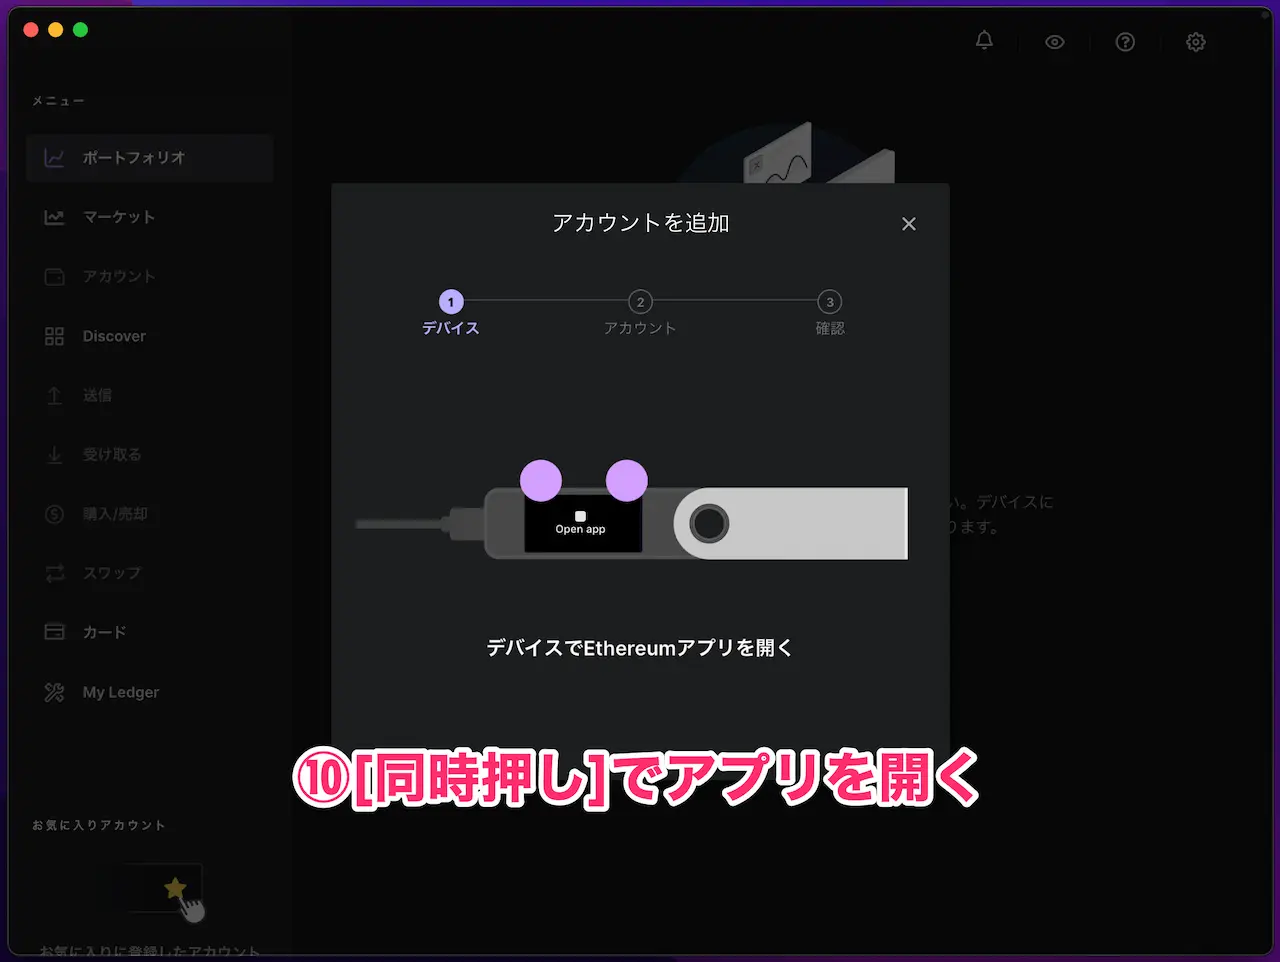This screenshot has width=1280, height=962.
Task: Click the デバイス step label
Action: [x=451, y=328]
